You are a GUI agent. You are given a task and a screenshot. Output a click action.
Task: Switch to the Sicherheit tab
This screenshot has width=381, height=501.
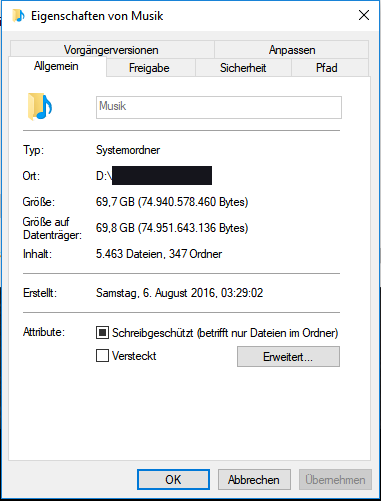coord(243,68)
